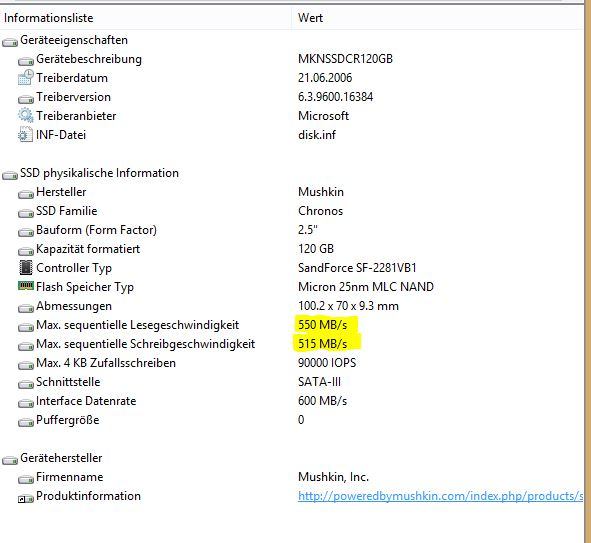Select the form factor value 2.5"
Image resolution: width=591 pixels, height=543 pixels.
pos(308,229)
